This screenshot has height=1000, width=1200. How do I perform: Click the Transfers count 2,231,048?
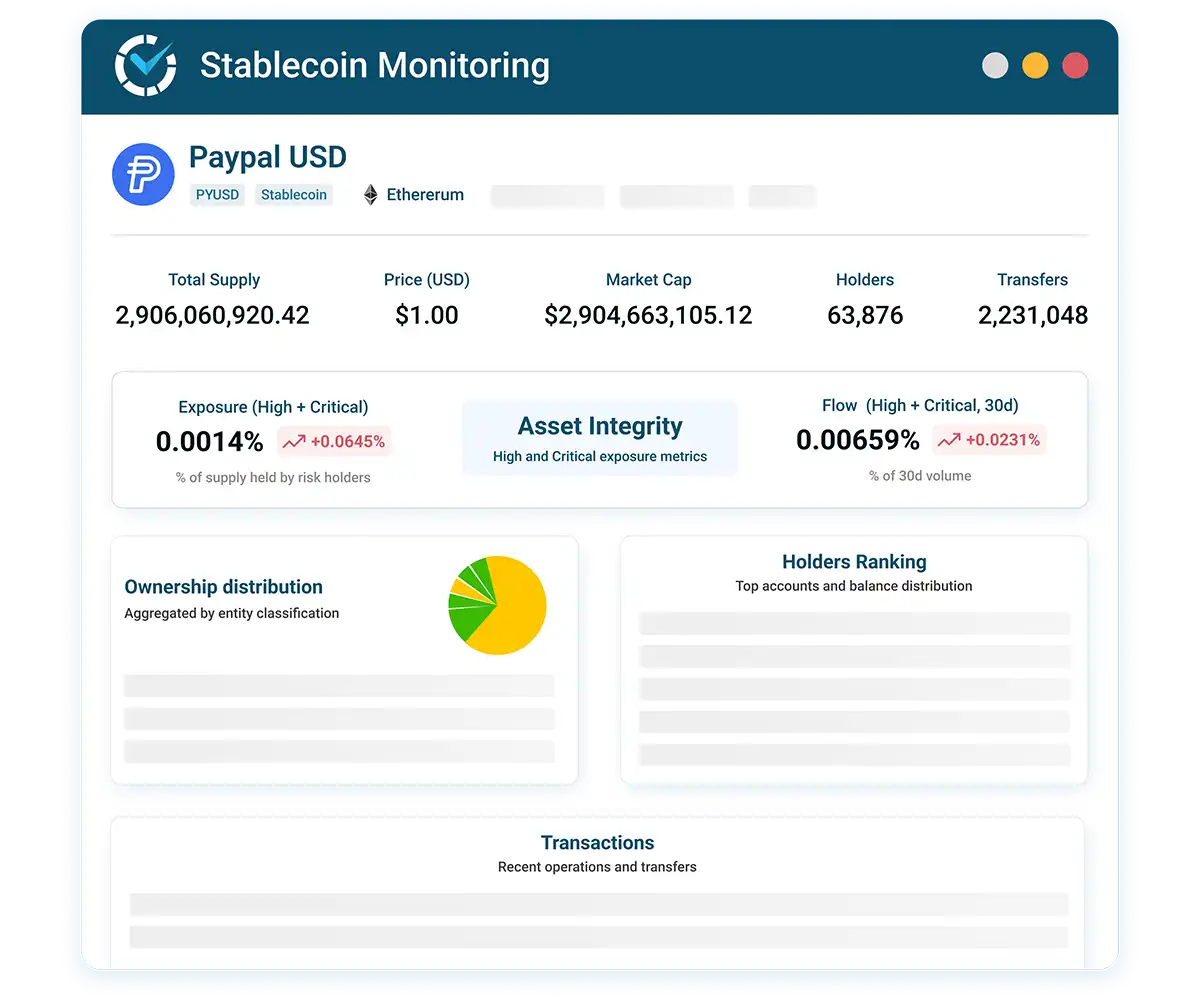point(1033,316)
